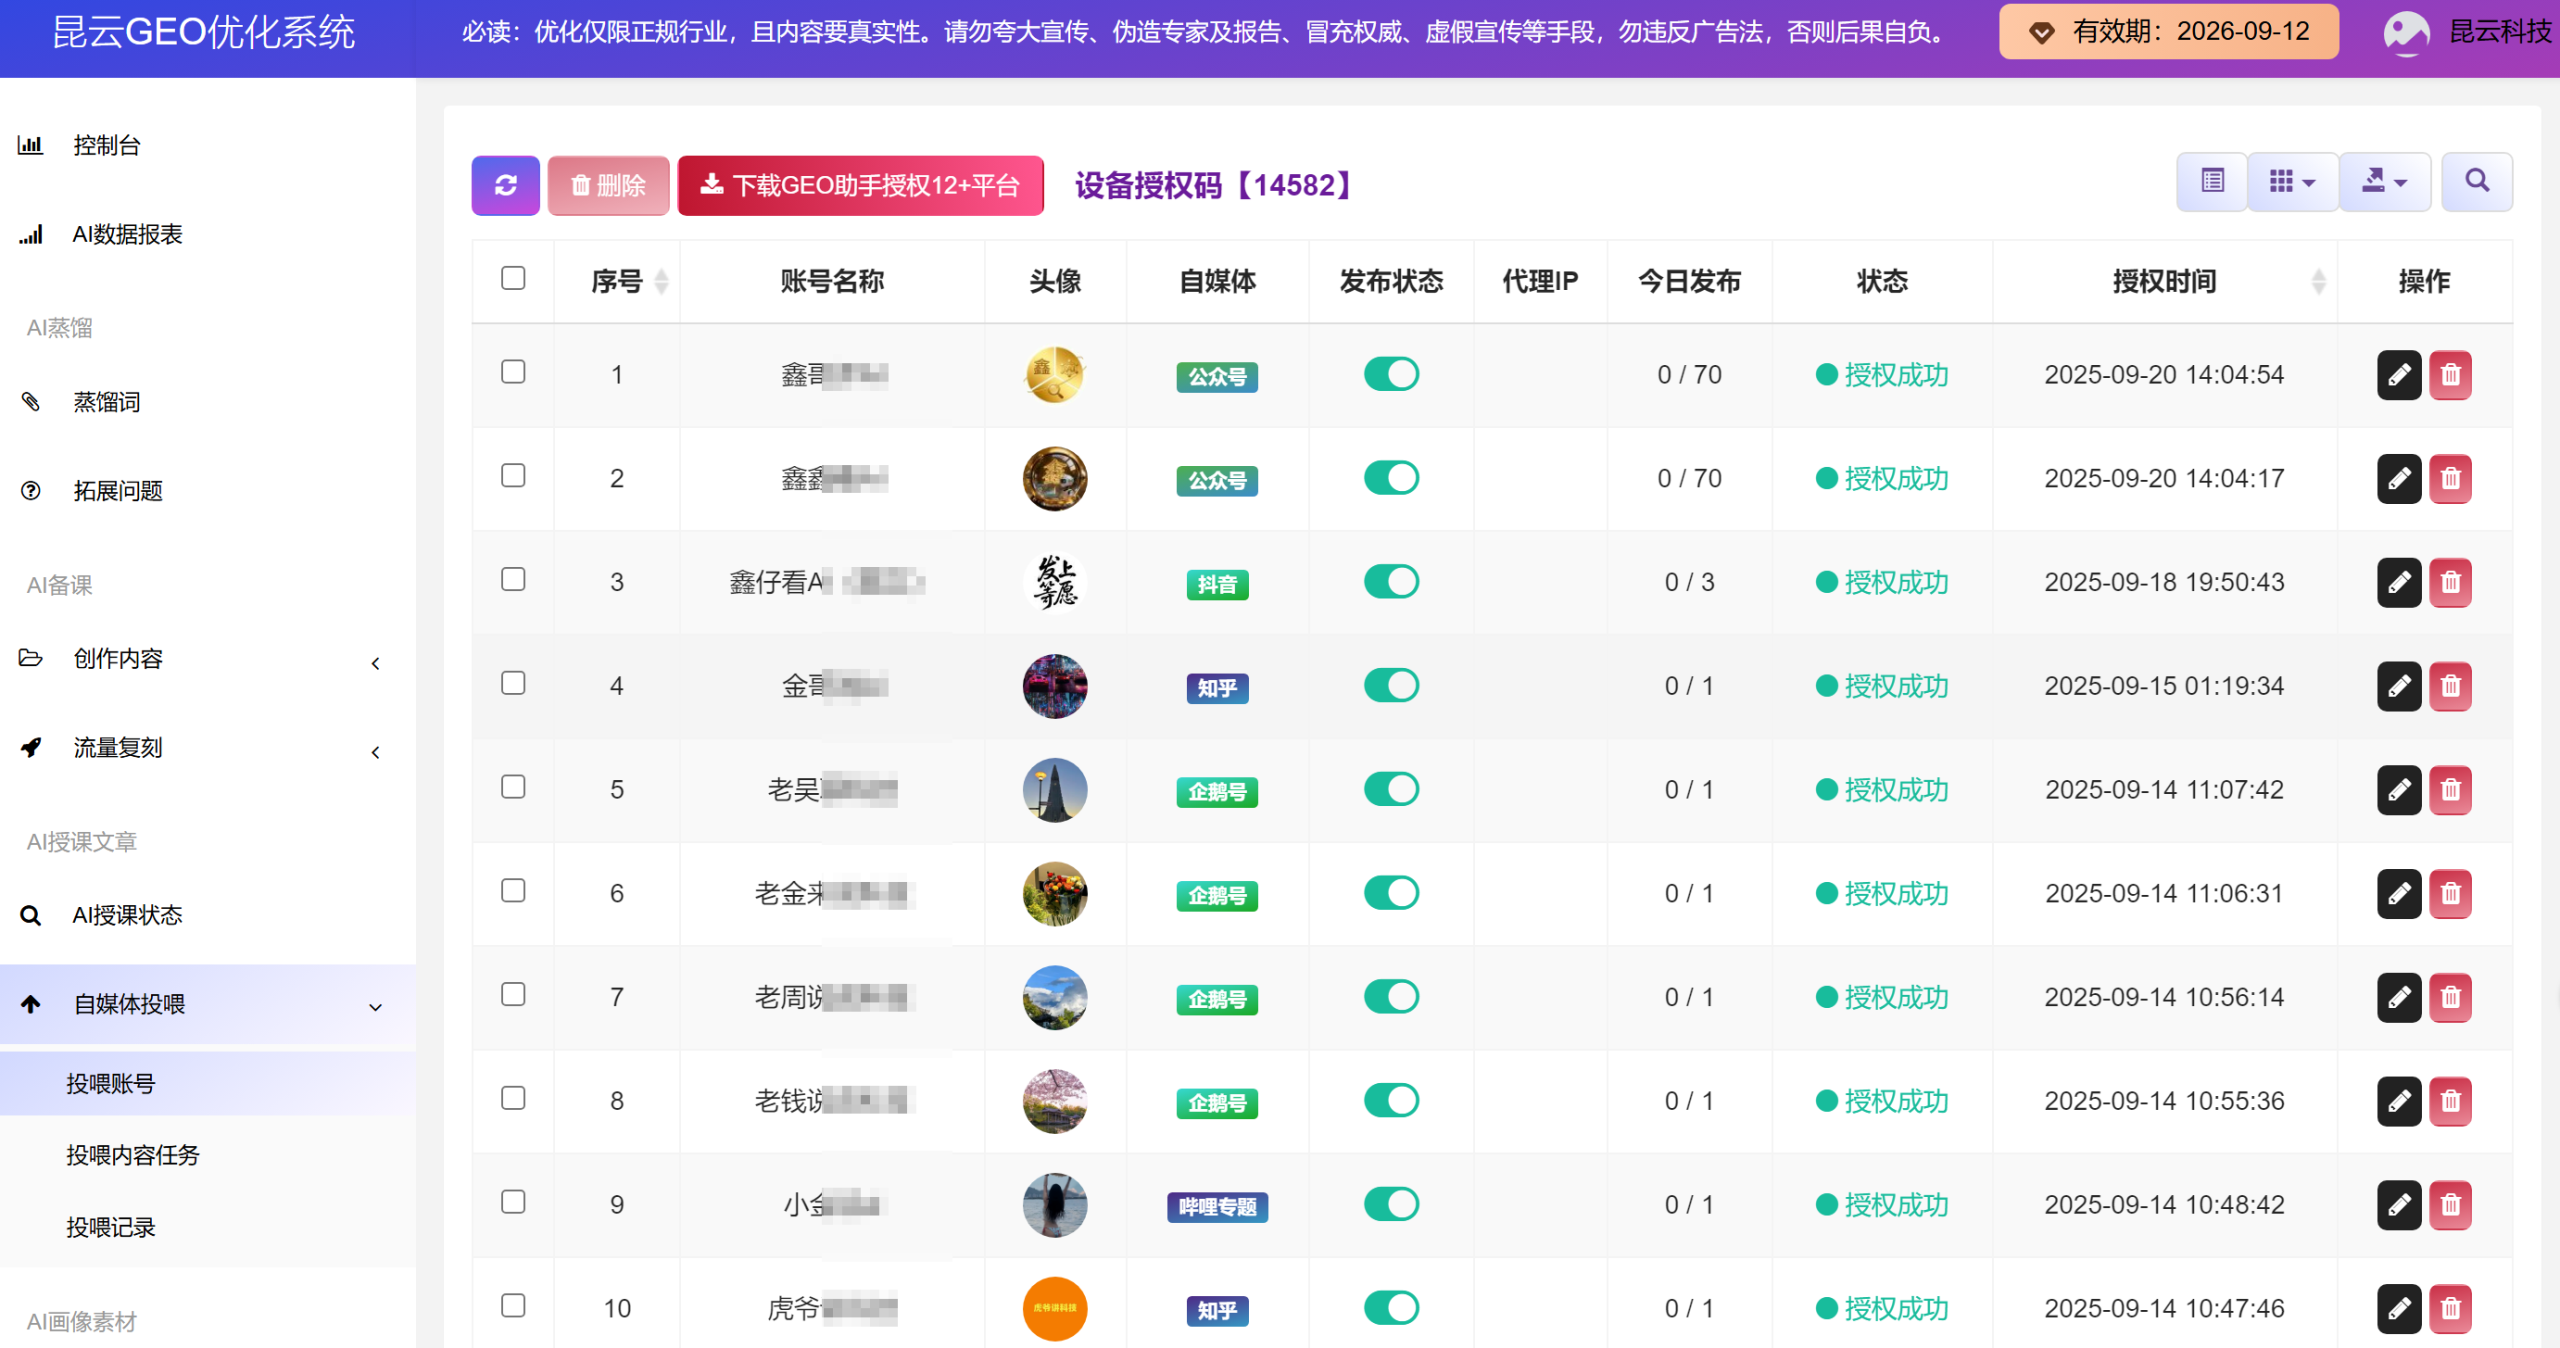Screen dimensions: 2560x1348
Task: Open the column grid dropdown at top right
Action: [2292, 181]
